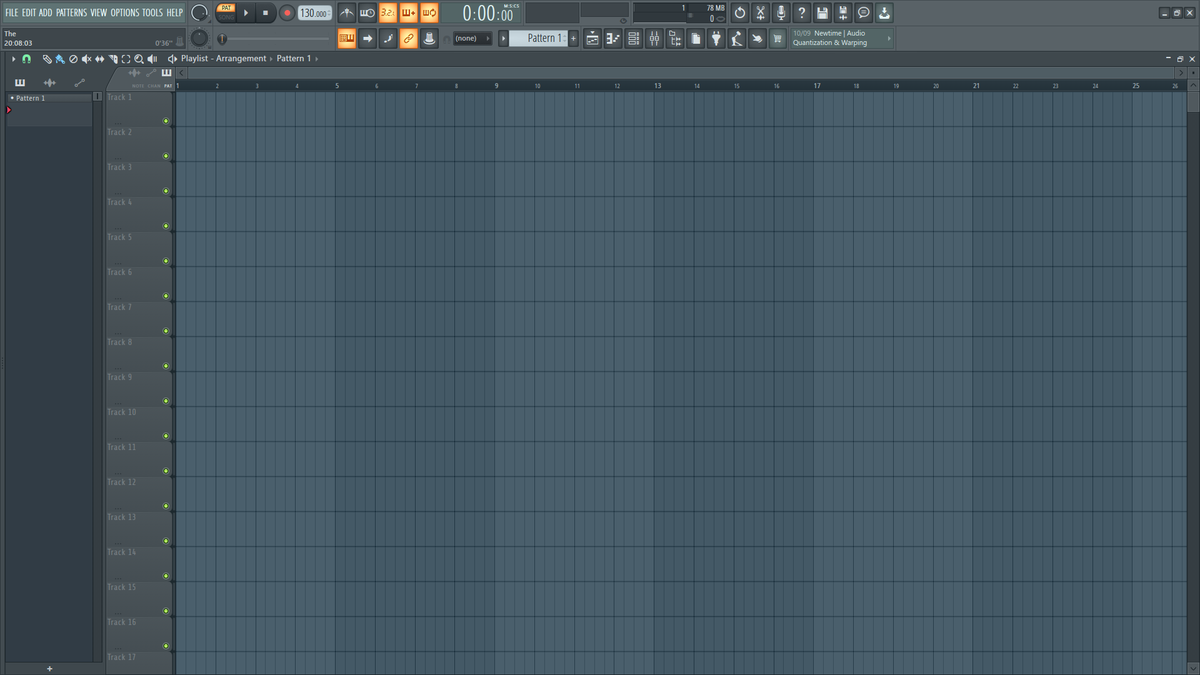Open the FILE menu

12,13
